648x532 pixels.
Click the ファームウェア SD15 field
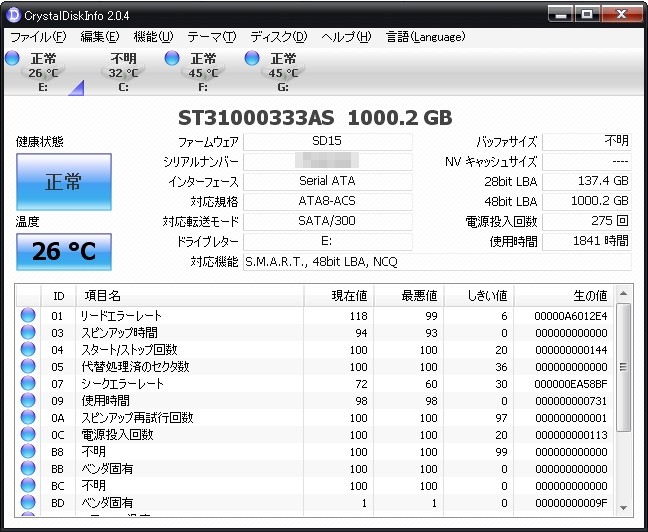click(327, 142)
